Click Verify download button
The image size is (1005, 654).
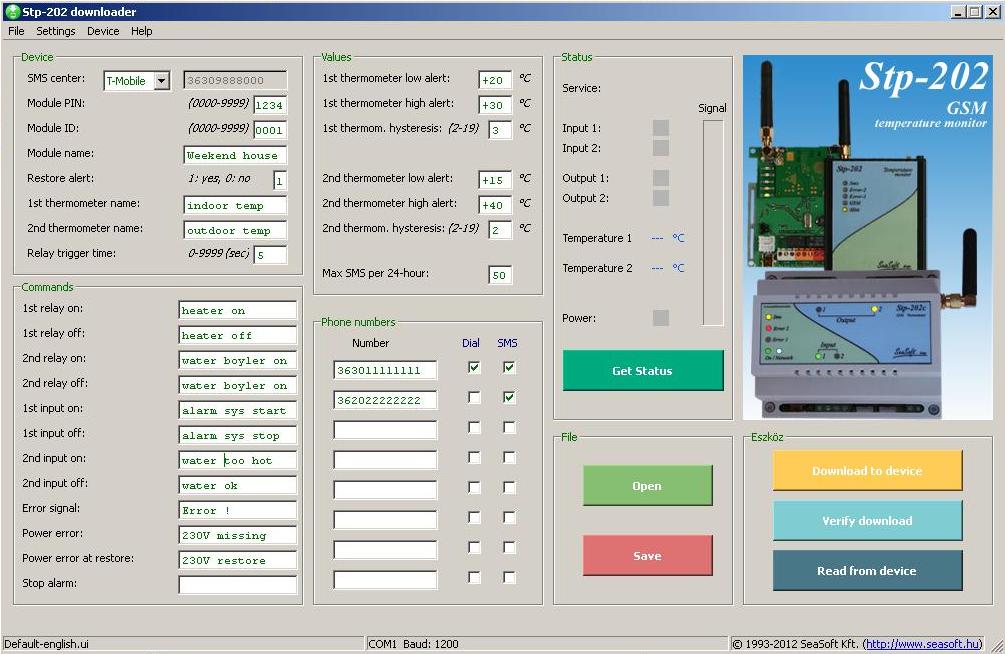(x=867, y=521)
